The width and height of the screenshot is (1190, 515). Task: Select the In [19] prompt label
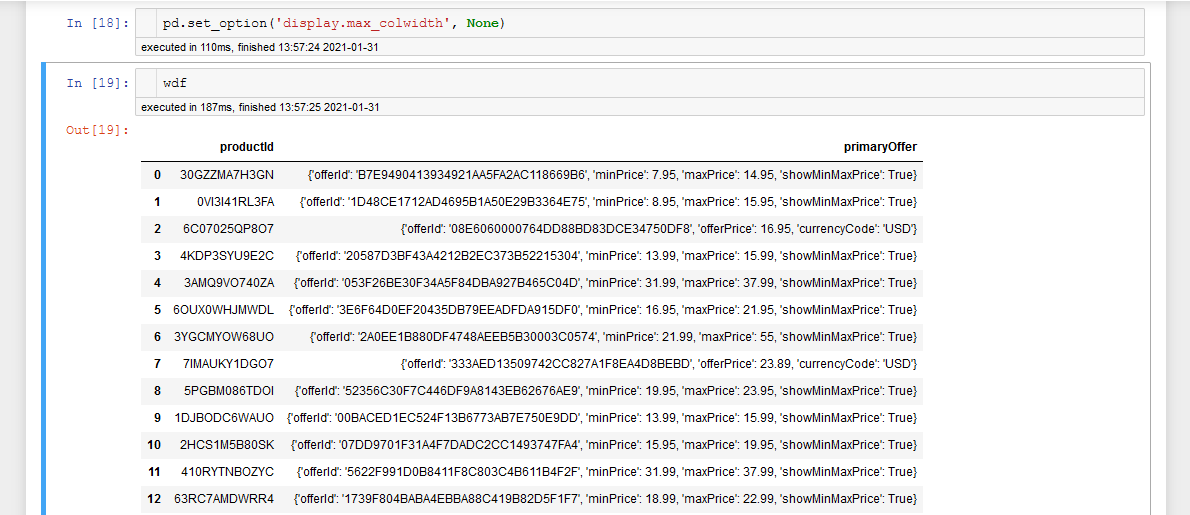pos(99,83)
